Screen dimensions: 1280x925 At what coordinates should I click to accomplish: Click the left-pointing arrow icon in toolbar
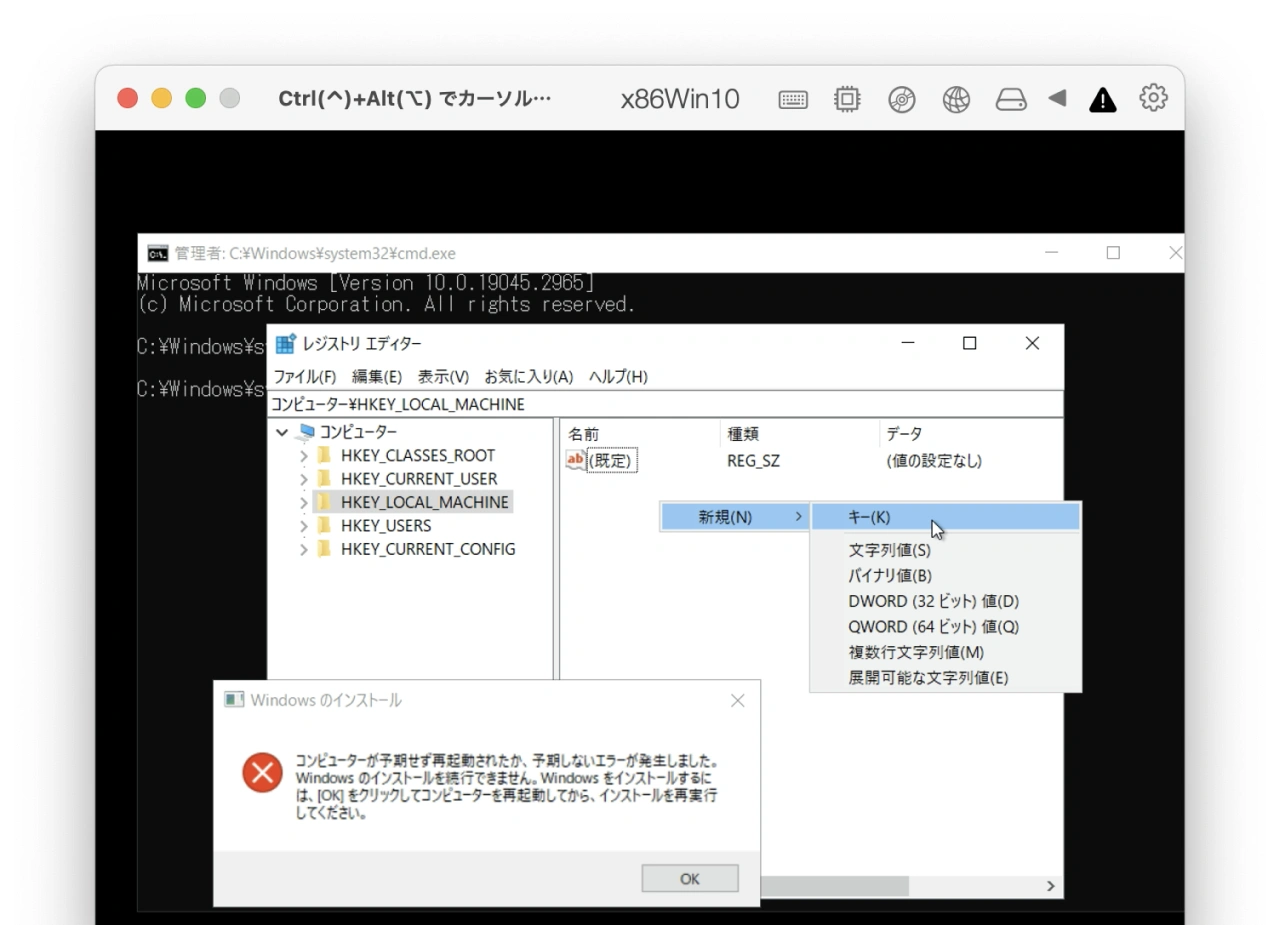[1057, 98]
